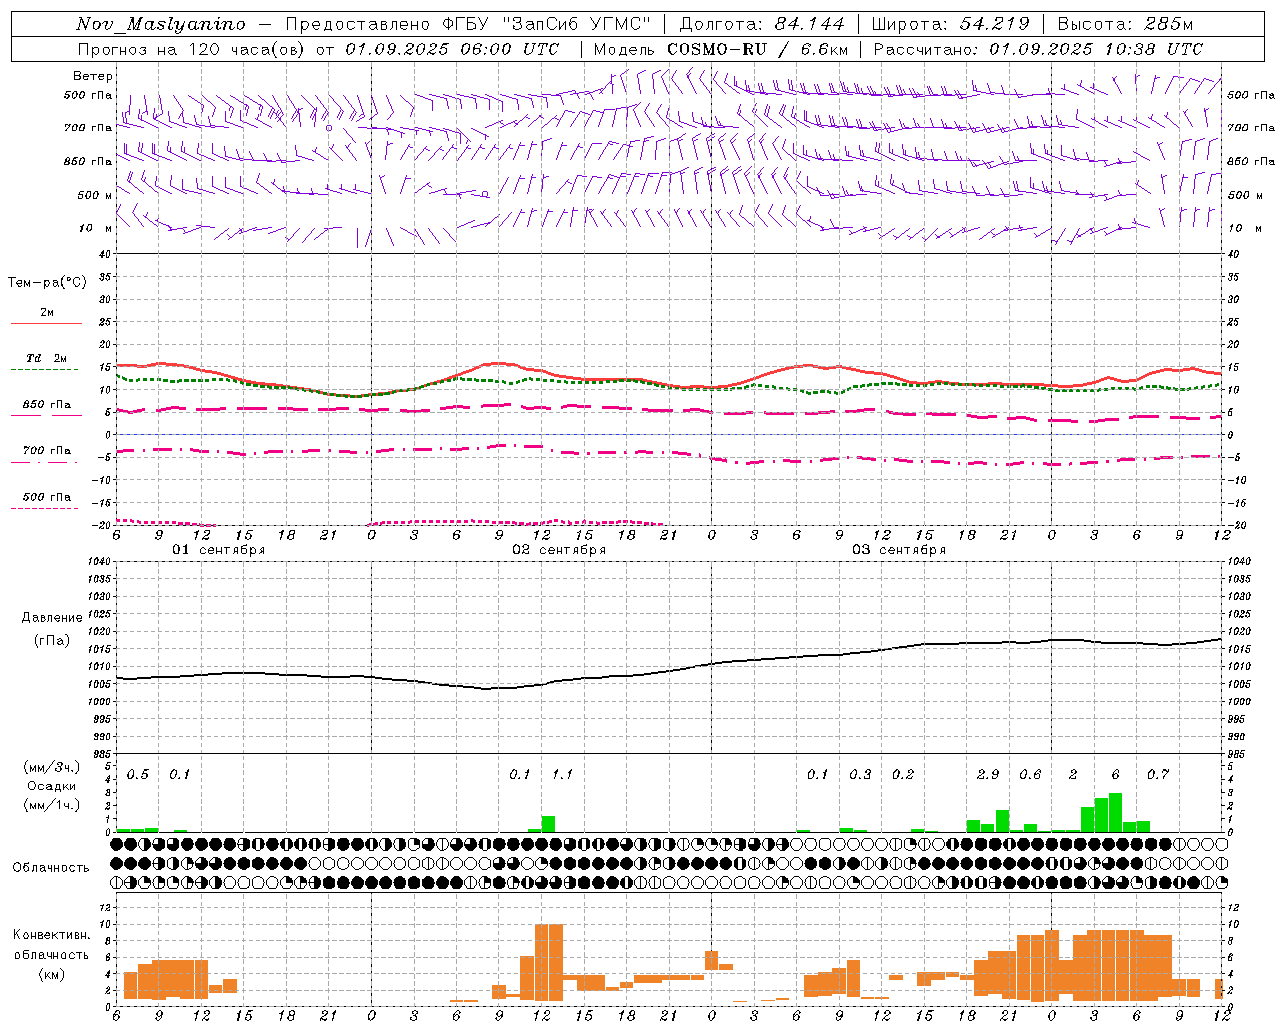Click the 'Осадки' precipitation label
The height and width of the screenshot is (1024, 1280).
tap(52, 786)
